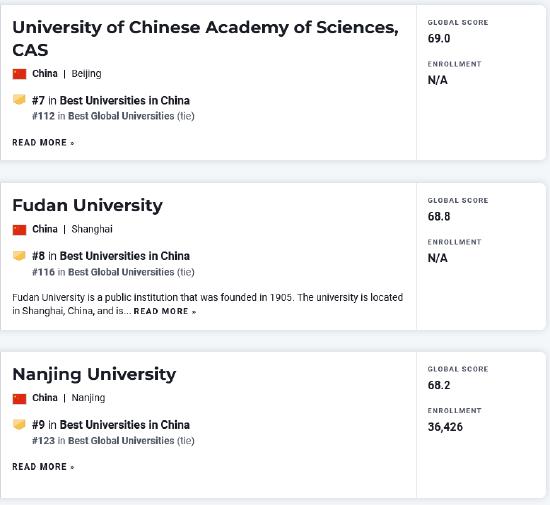Screen dimensions: 550x505
Task: Click READ MORE under the Nanjing University card
Action: click(43, 467)
